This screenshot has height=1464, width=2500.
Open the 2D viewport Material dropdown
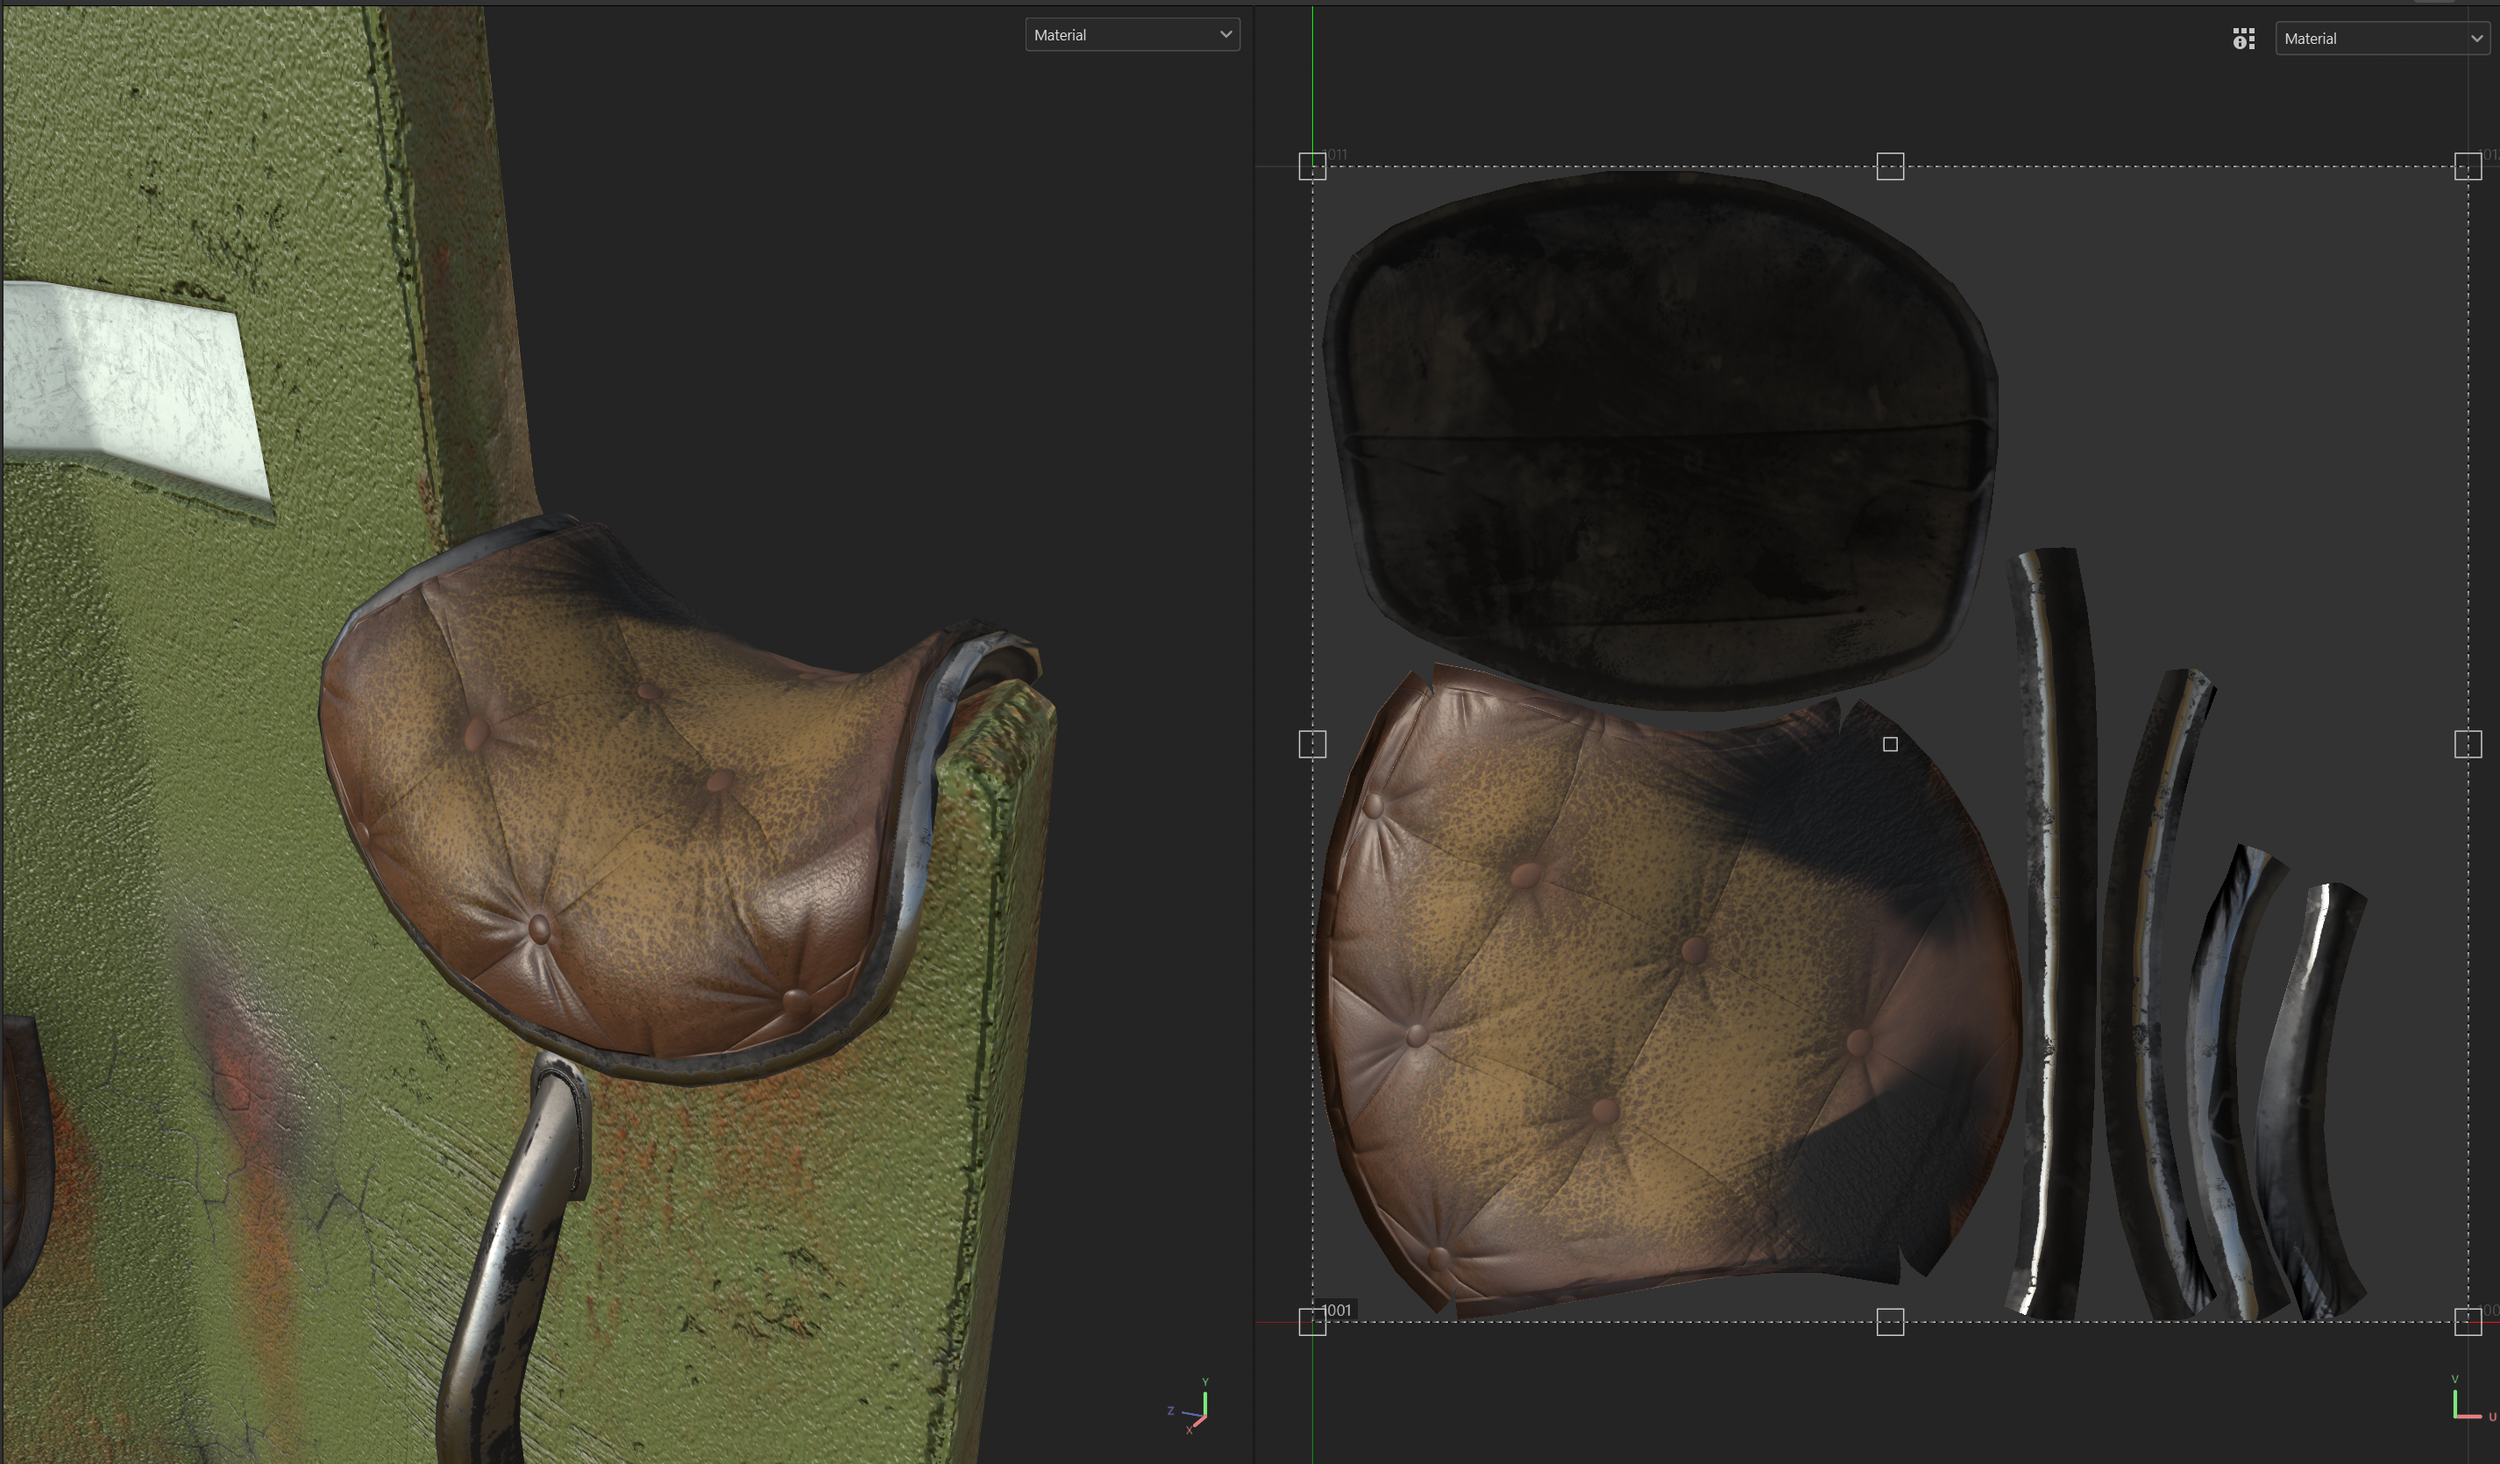pos(2382,39)
